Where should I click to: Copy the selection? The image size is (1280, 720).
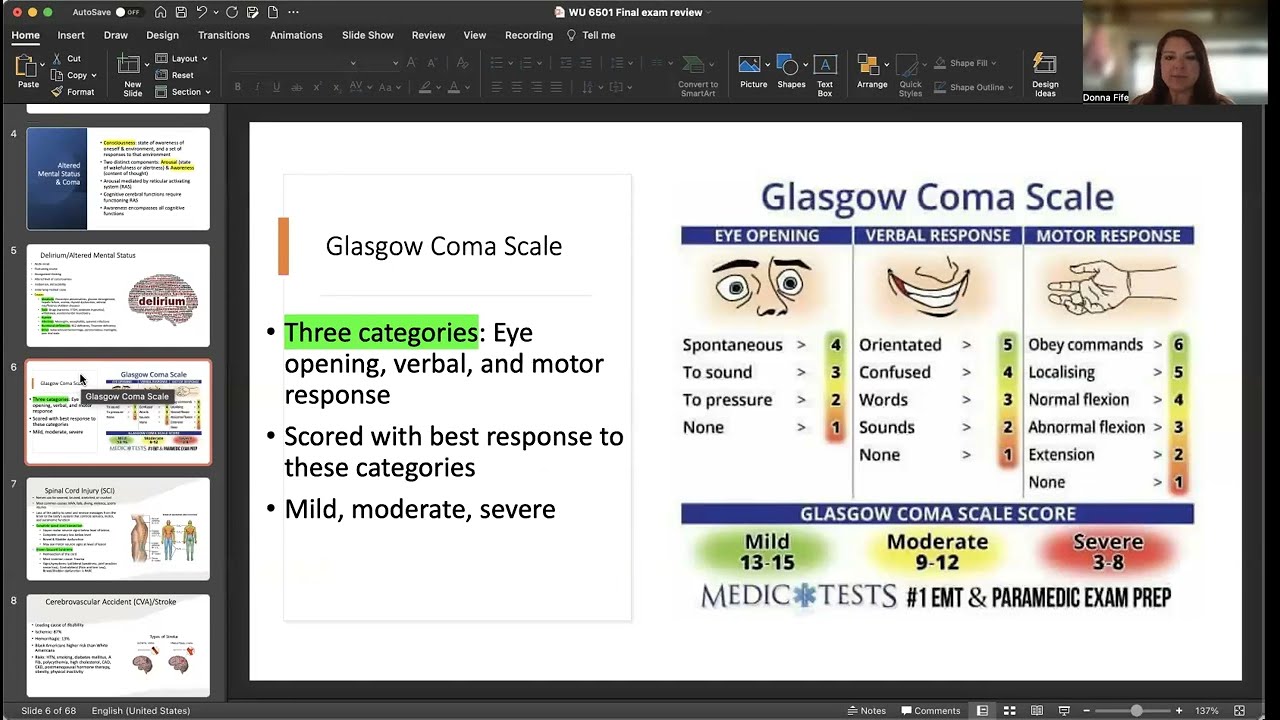pyautogui.click(x=68, y=75)
